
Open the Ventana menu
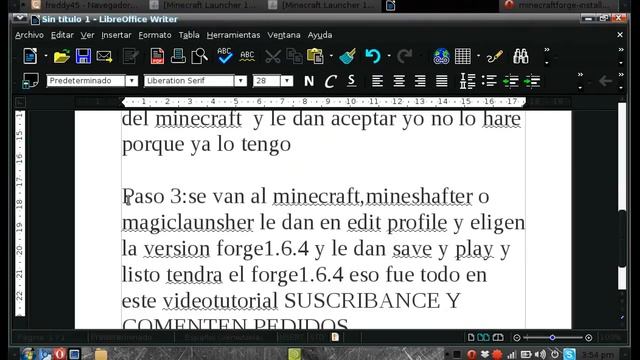tap(284, 35)
